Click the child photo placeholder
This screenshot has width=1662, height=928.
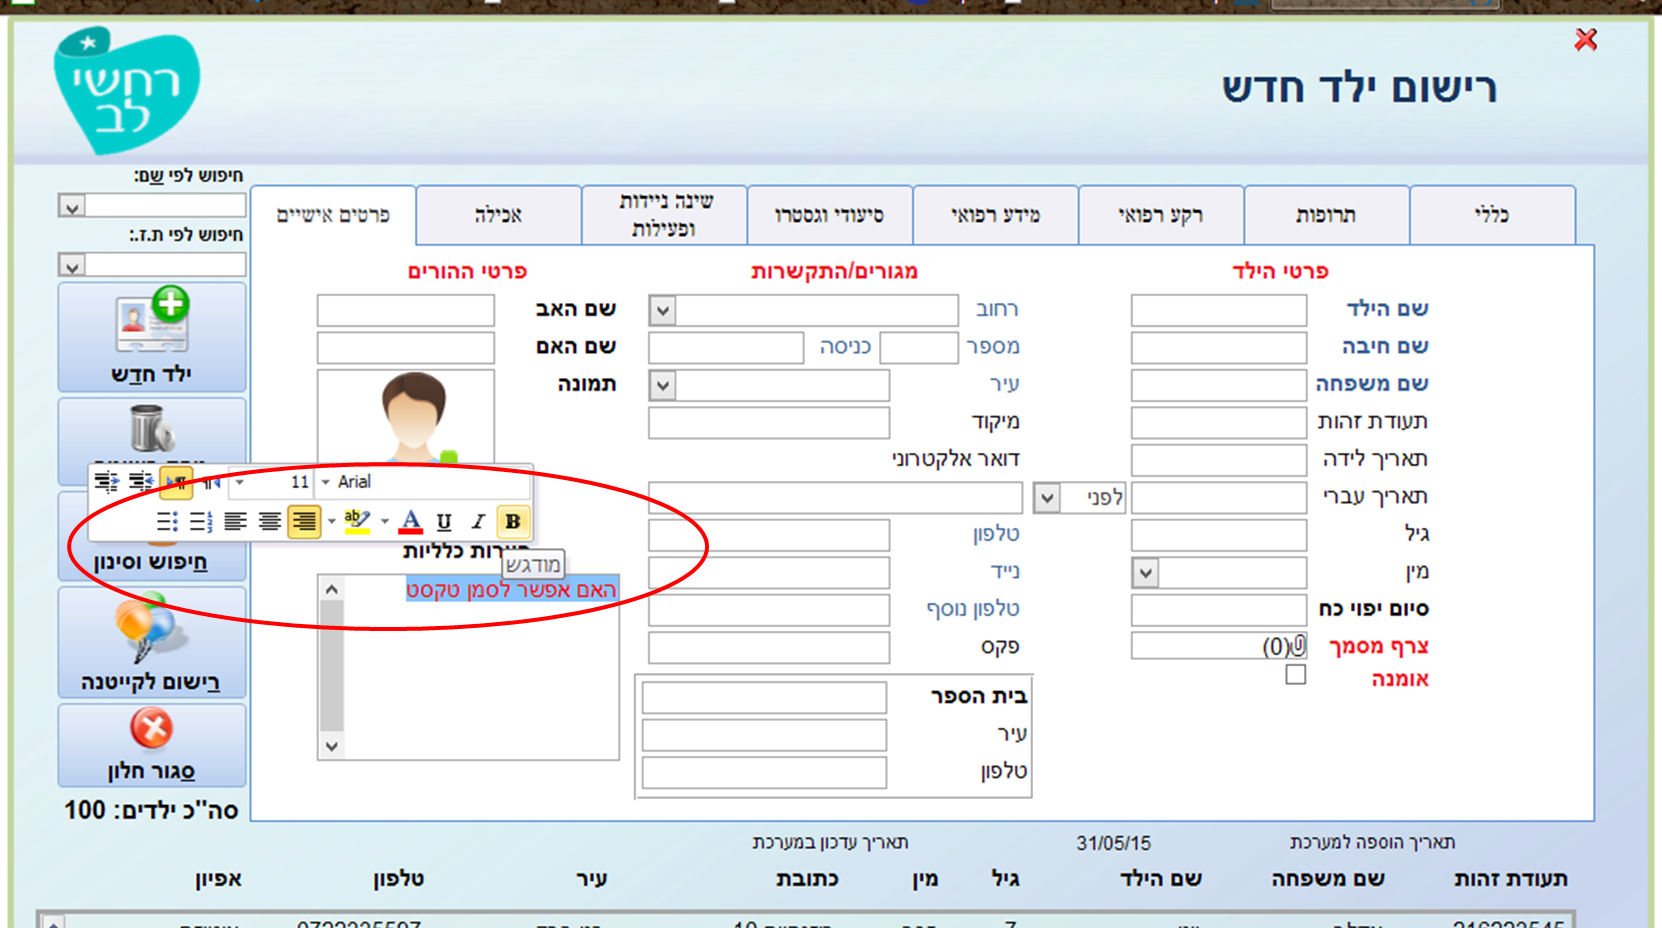406,417
